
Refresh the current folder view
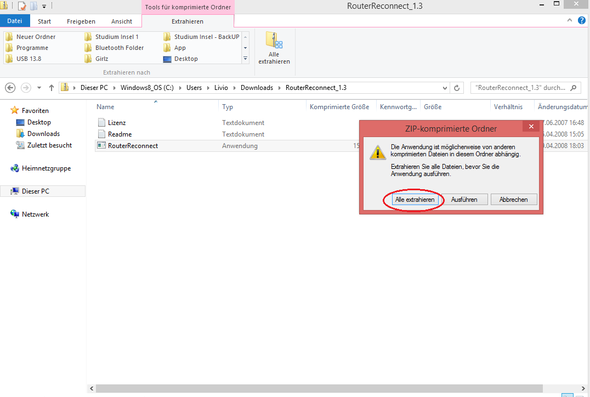(457, 88)
